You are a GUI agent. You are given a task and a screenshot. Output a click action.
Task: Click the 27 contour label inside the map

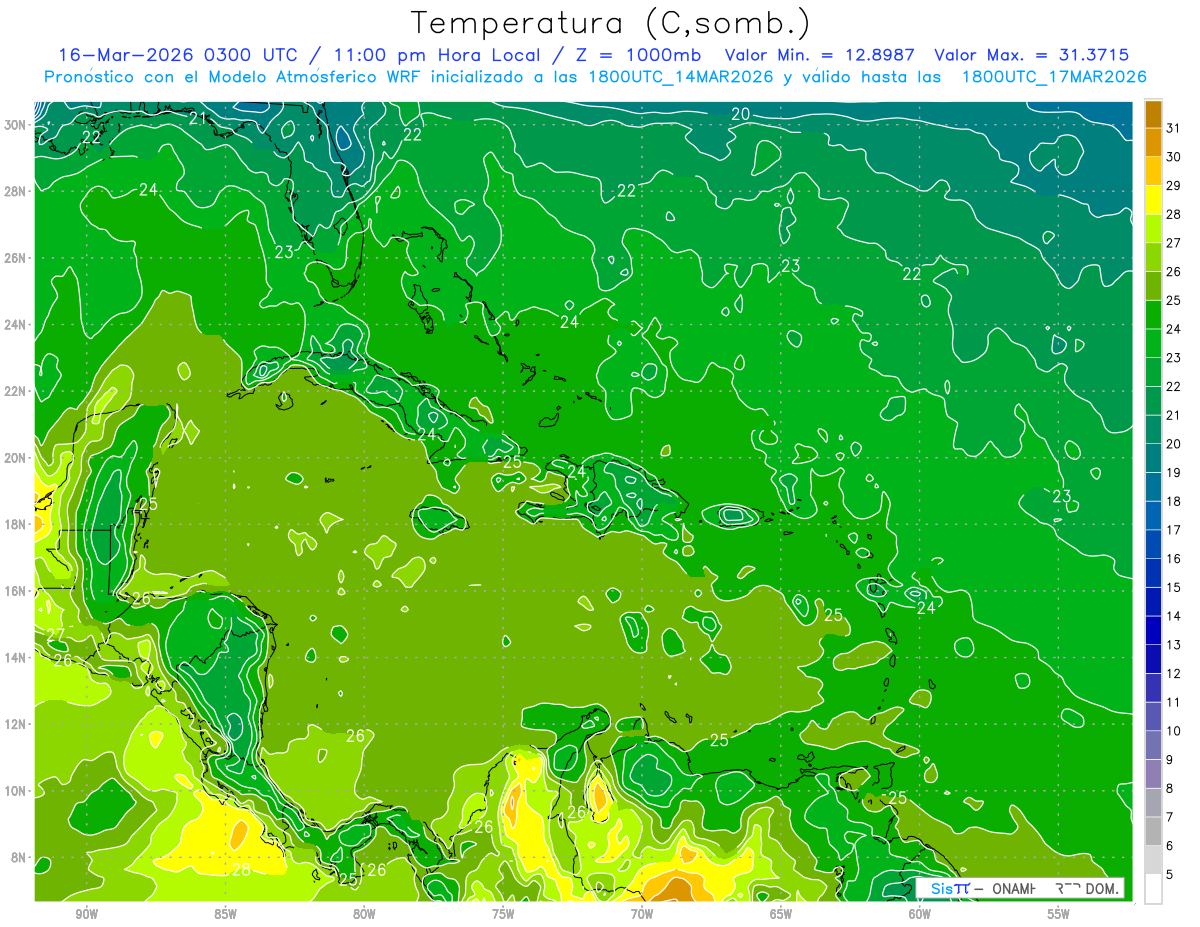pyautogui.click(x=55, y=635)
